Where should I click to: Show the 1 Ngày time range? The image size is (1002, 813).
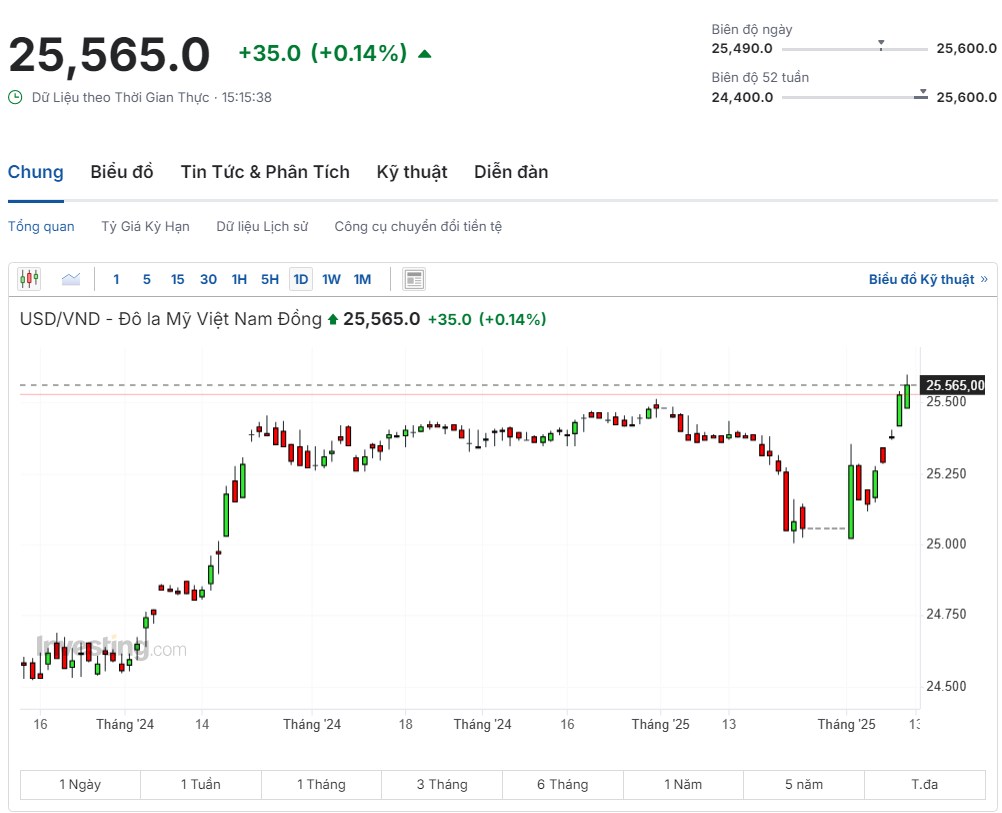pos(81,784)
